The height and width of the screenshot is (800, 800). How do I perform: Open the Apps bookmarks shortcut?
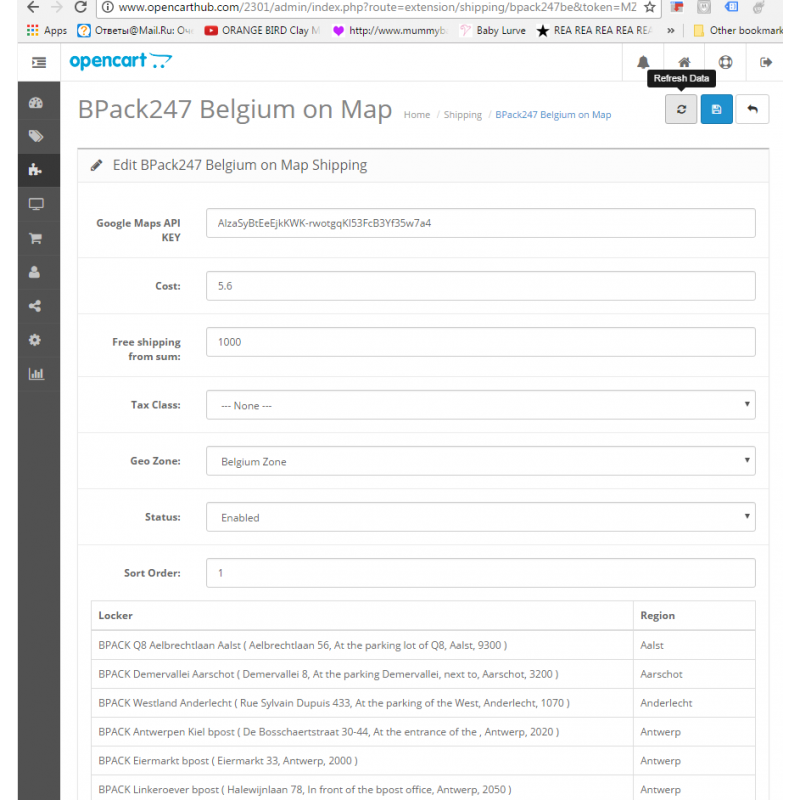(46, 31)
